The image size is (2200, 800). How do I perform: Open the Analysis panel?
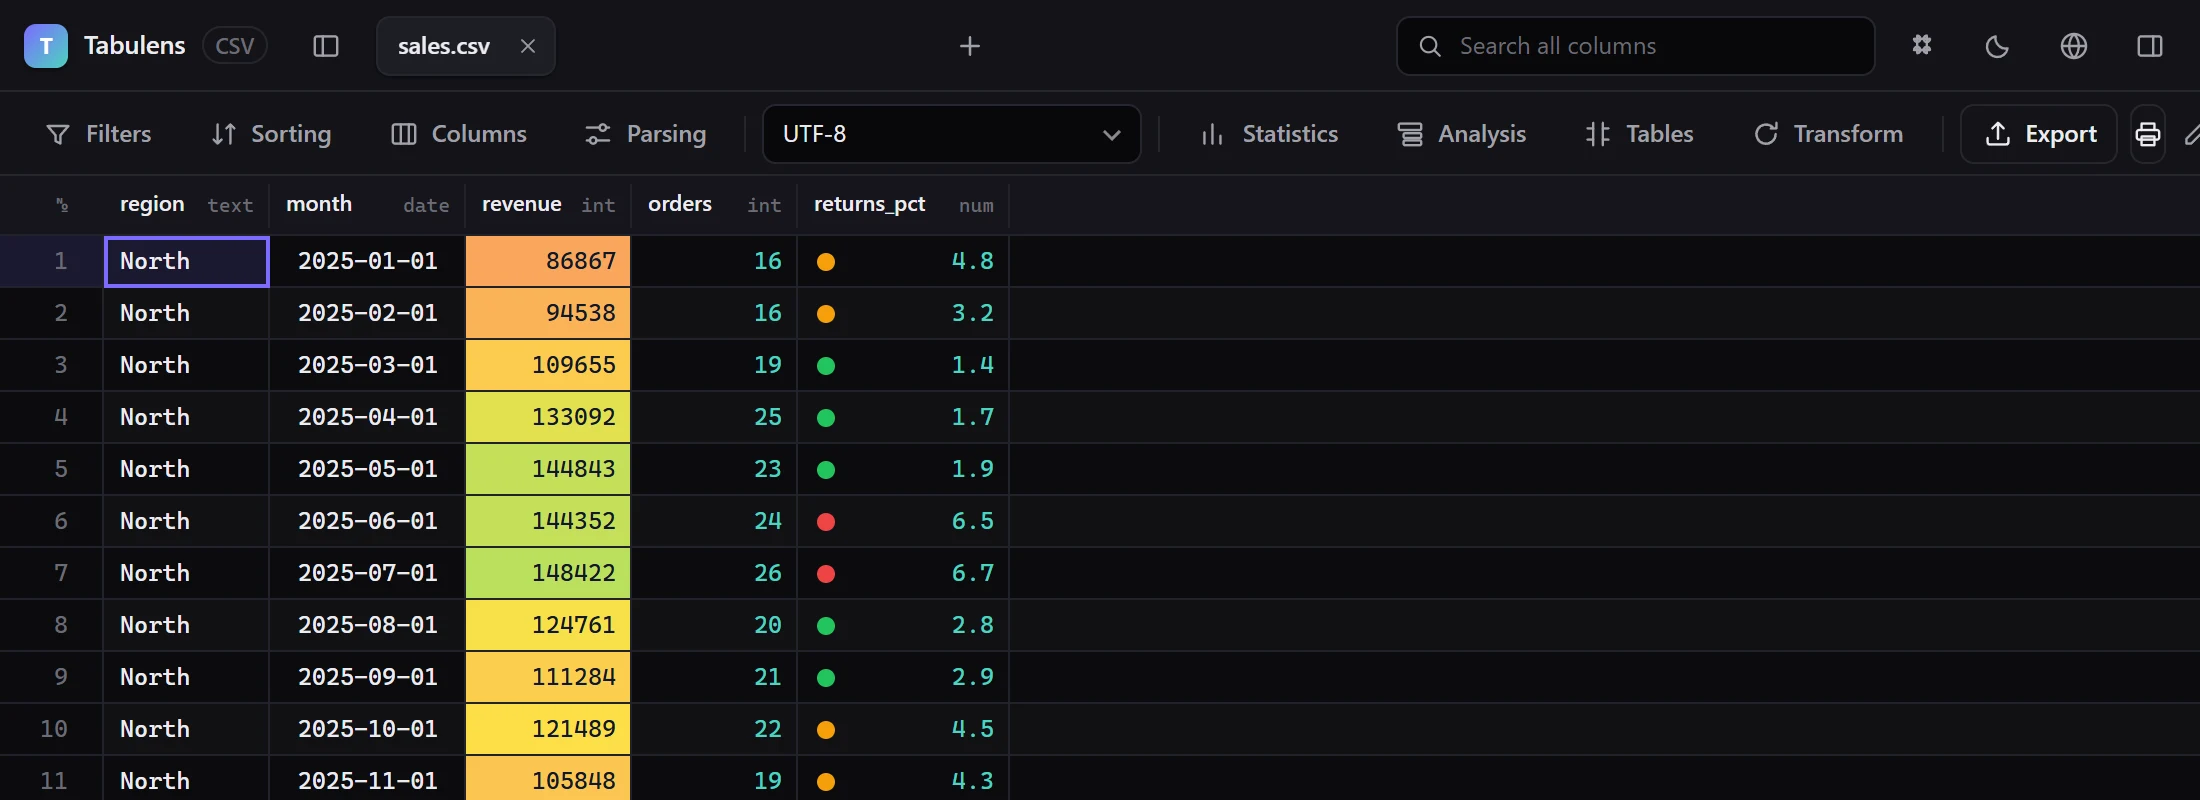click(x=1462, y=134)
